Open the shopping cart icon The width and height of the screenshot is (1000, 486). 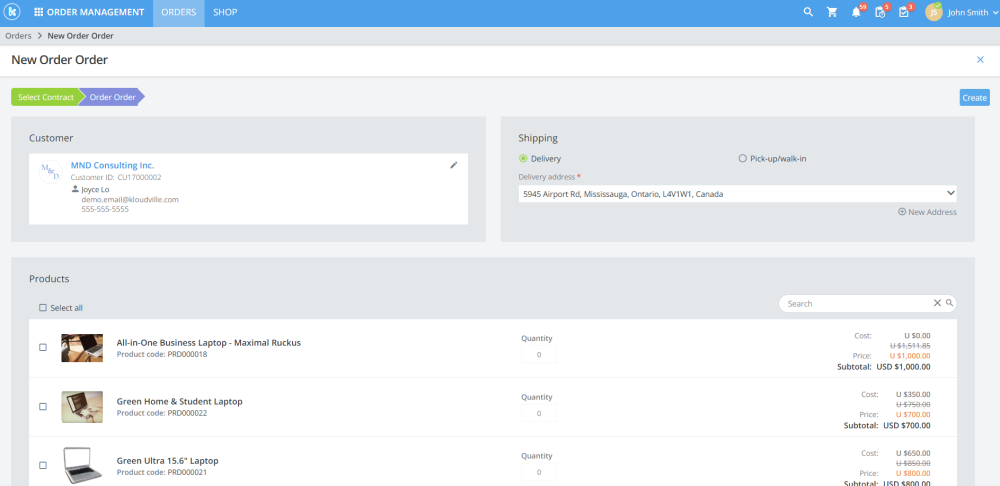(x=832, y=12)
